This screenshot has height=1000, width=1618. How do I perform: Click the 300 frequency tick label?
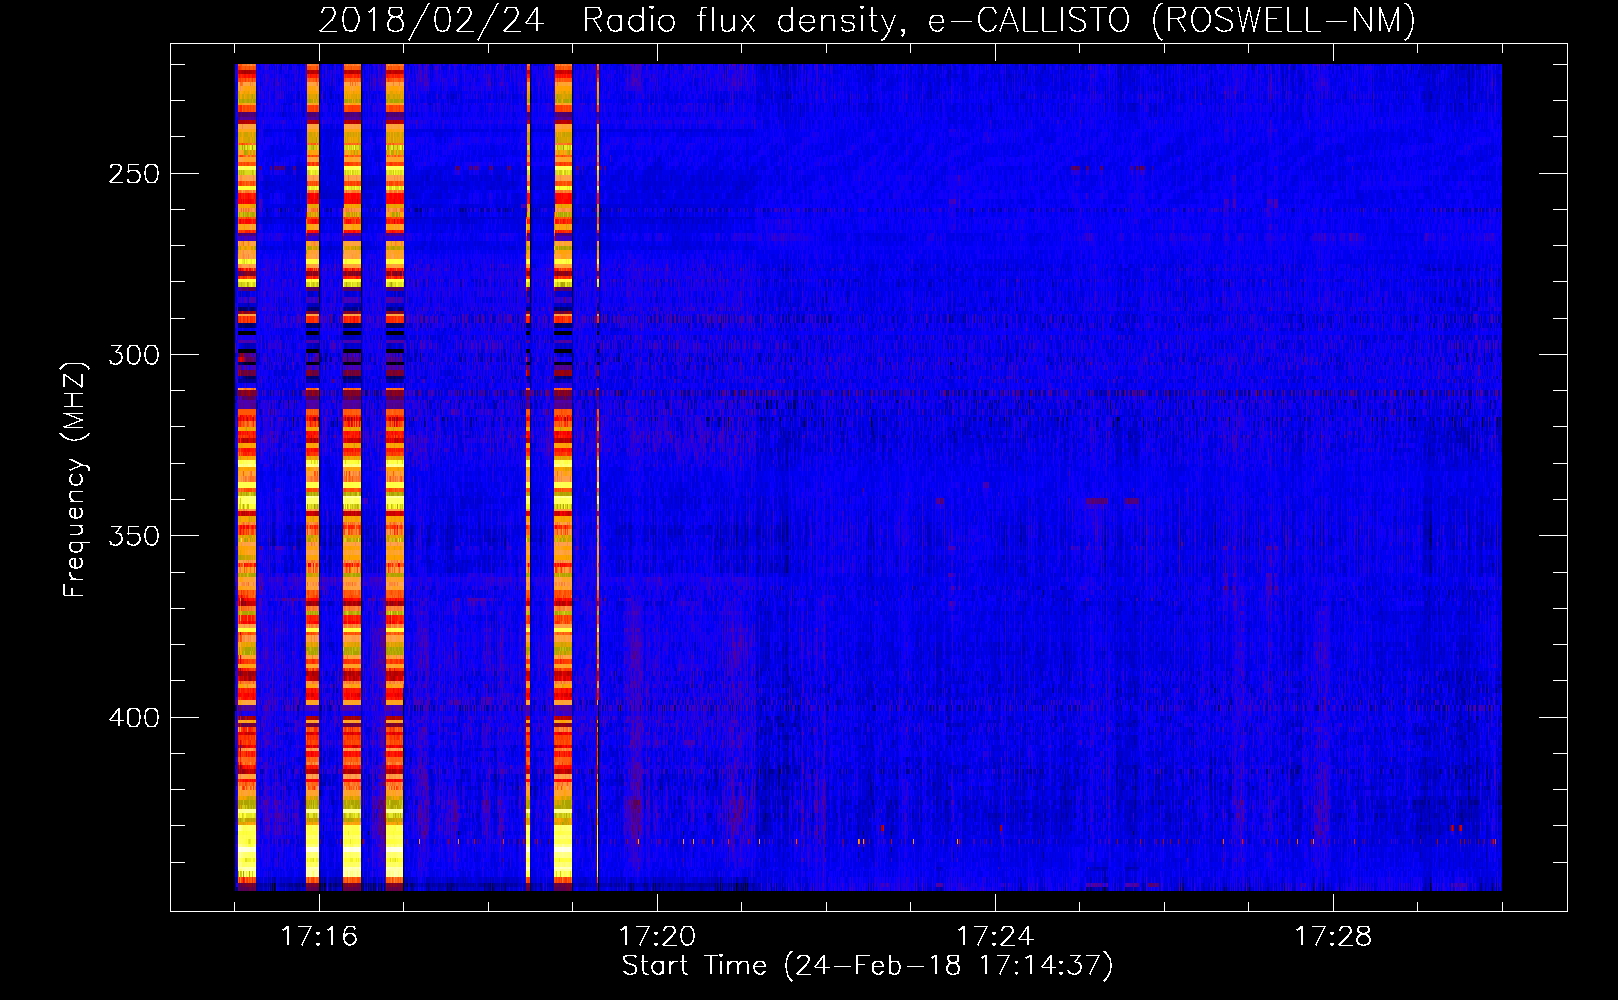pyautogui.click(x=134, y=355)
